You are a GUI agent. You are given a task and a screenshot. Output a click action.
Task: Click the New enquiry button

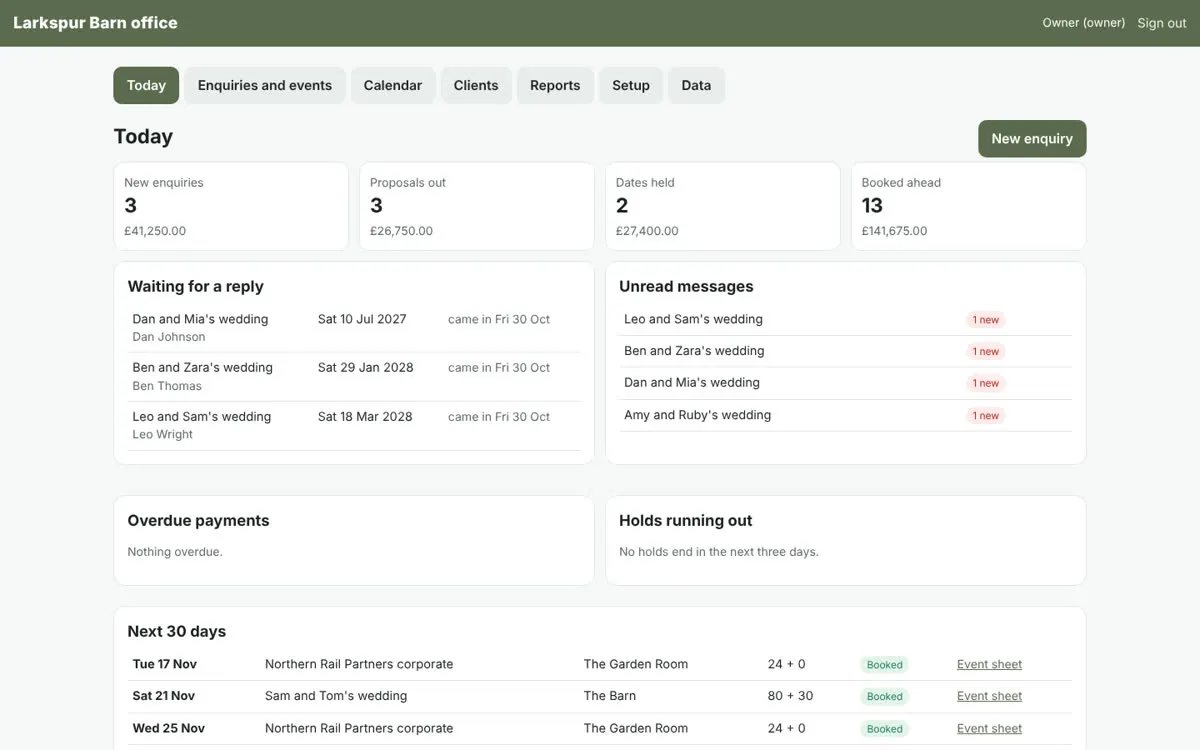1032,139
